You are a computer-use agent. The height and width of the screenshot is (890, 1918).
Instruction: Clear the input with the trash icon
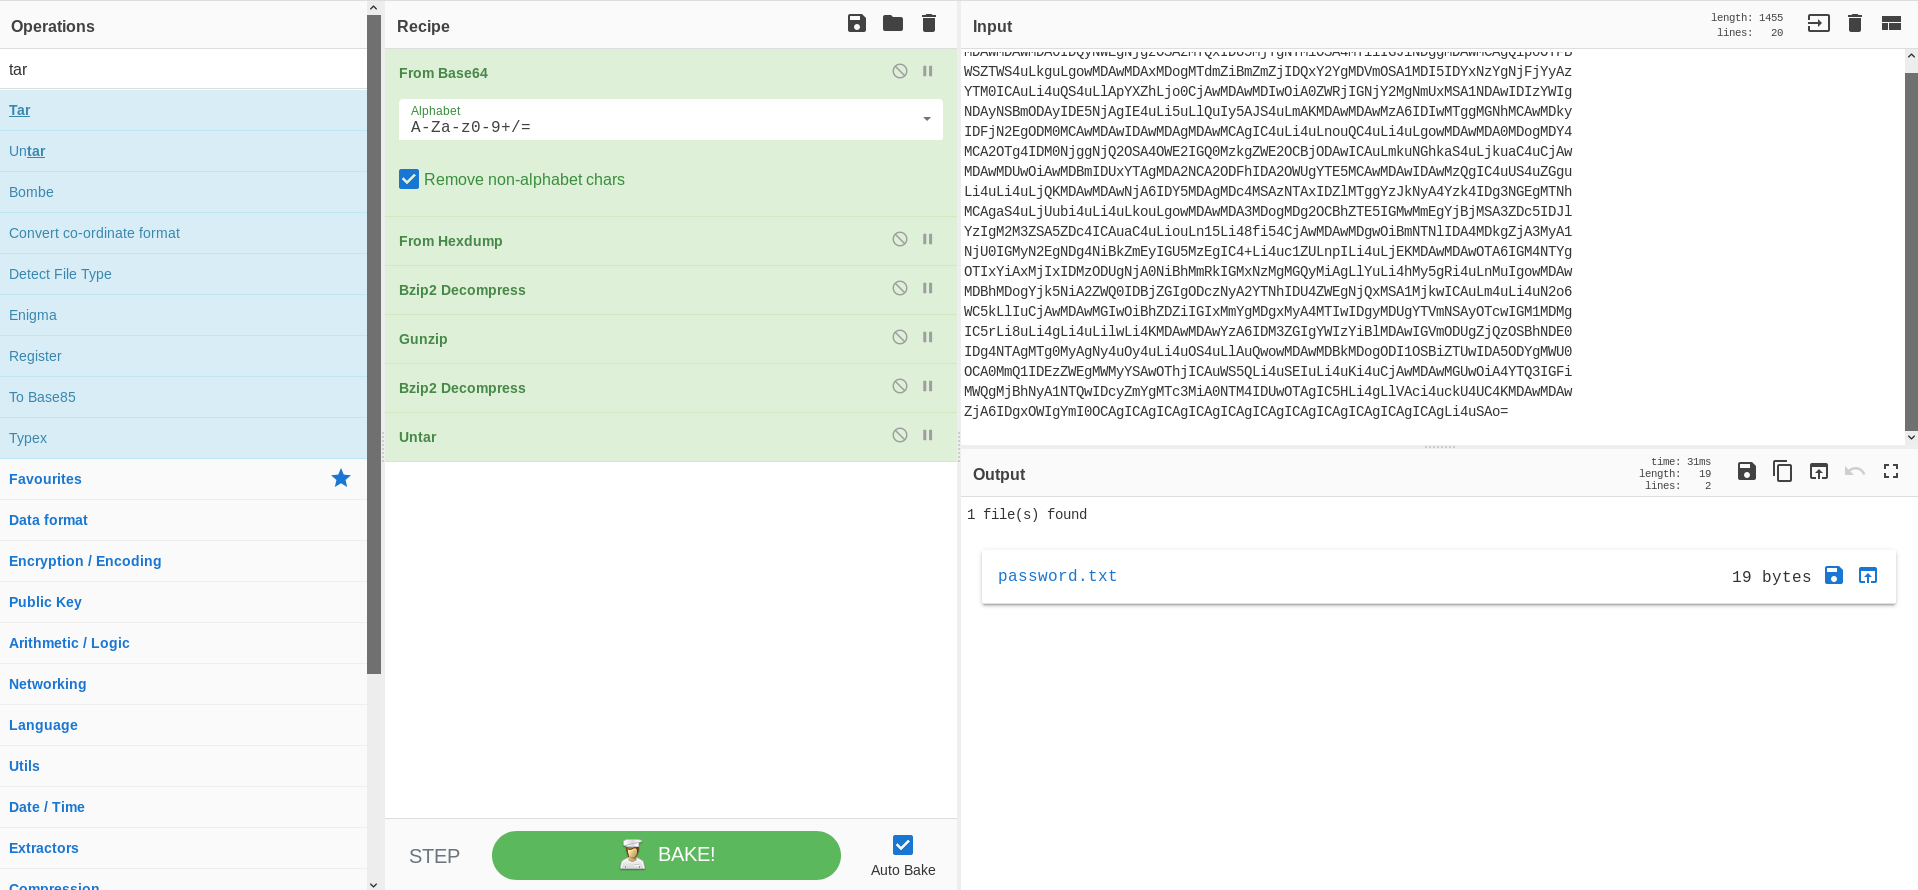(1855, 23)
